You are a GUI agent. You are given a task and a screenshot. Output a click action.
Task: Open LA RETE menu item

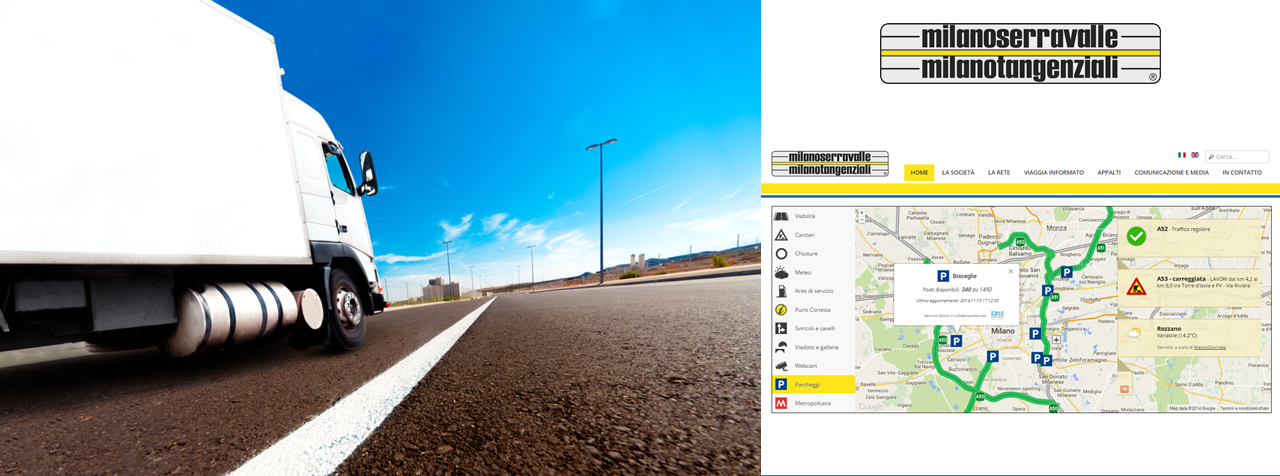[999, 172]
